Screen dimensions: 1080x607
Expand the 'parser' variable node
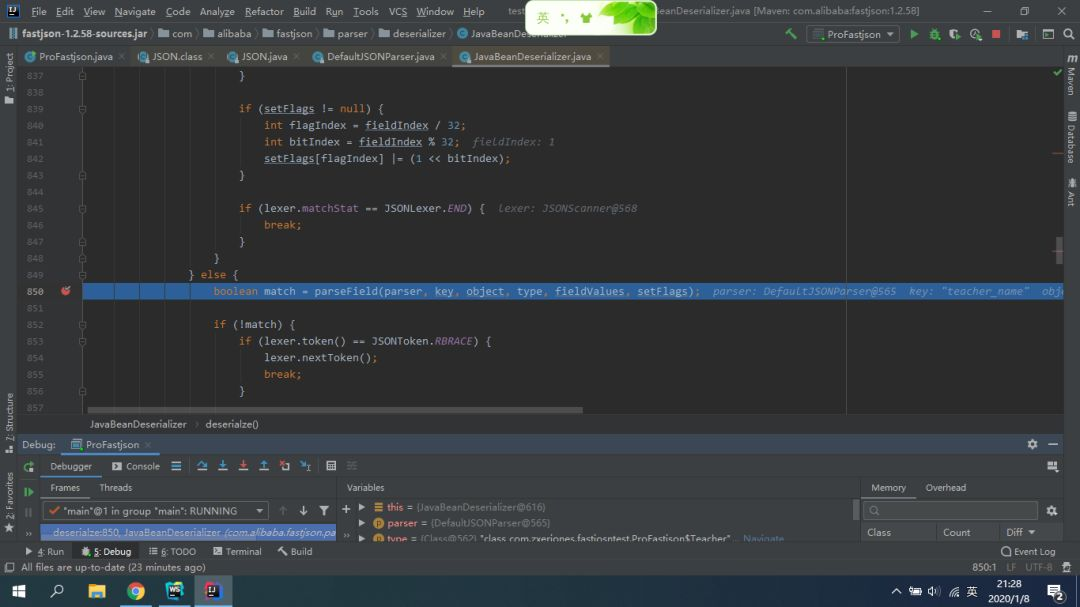click(362, 523)
